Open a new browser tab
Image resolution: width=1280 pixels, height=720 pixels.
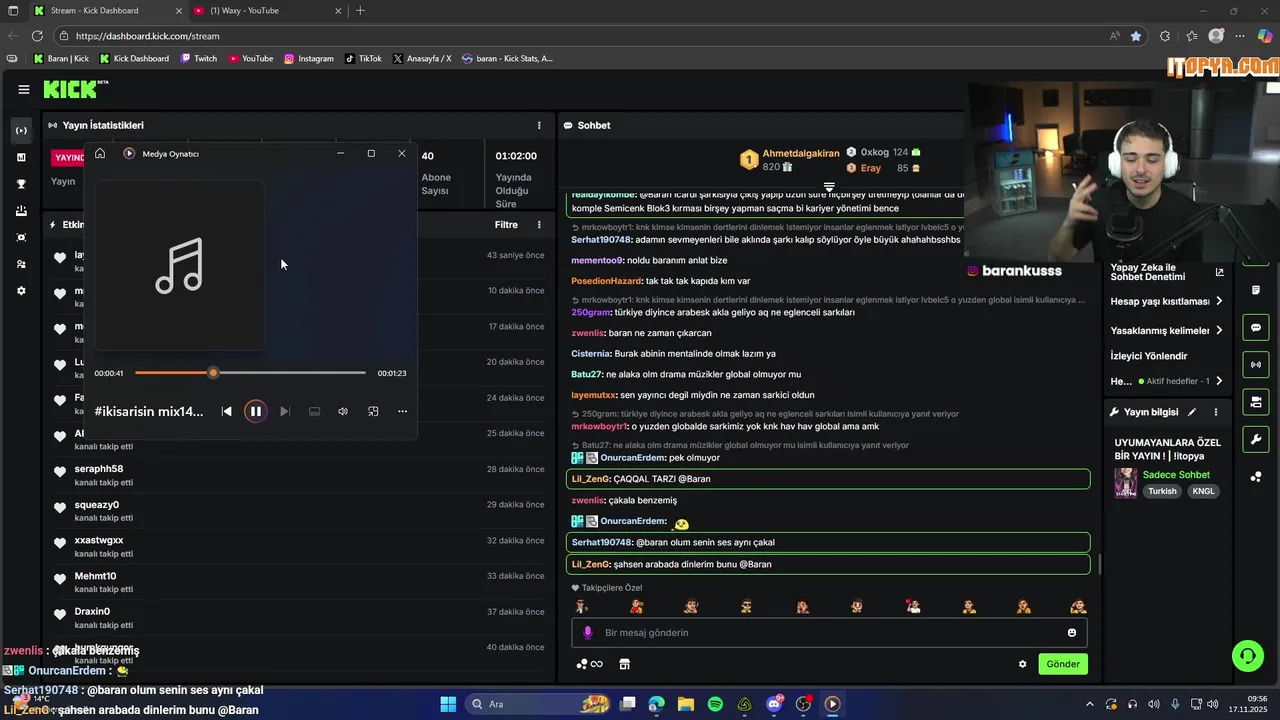pos(360,11)
